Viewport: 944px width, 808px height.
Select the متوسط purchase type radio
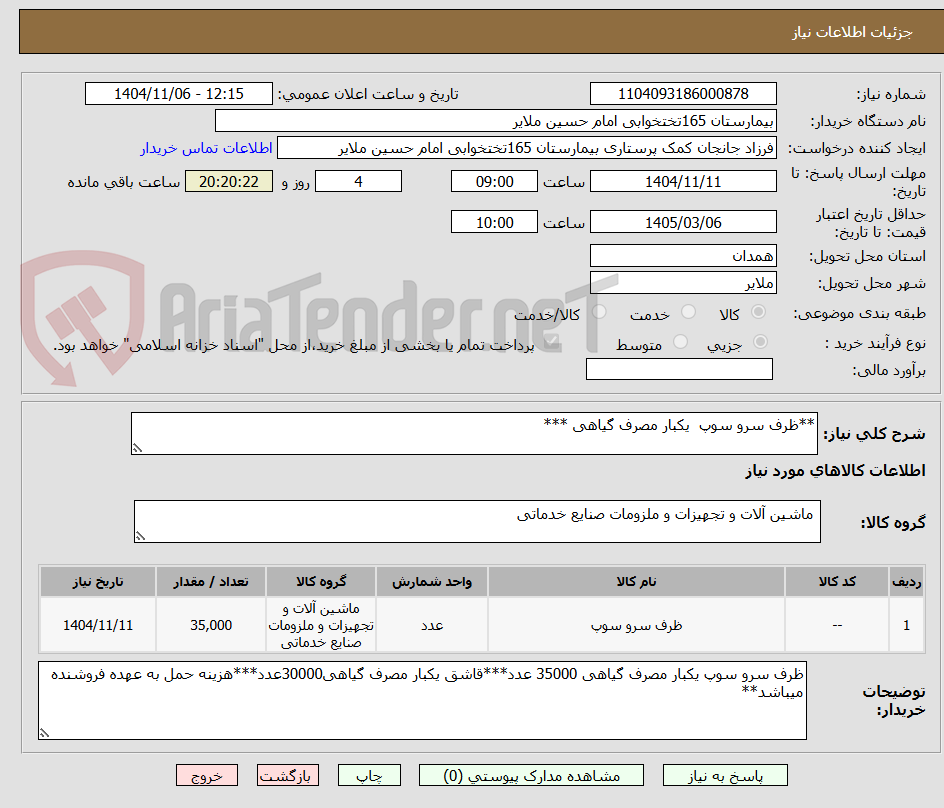pyautogui.click(x=680, y=342)
